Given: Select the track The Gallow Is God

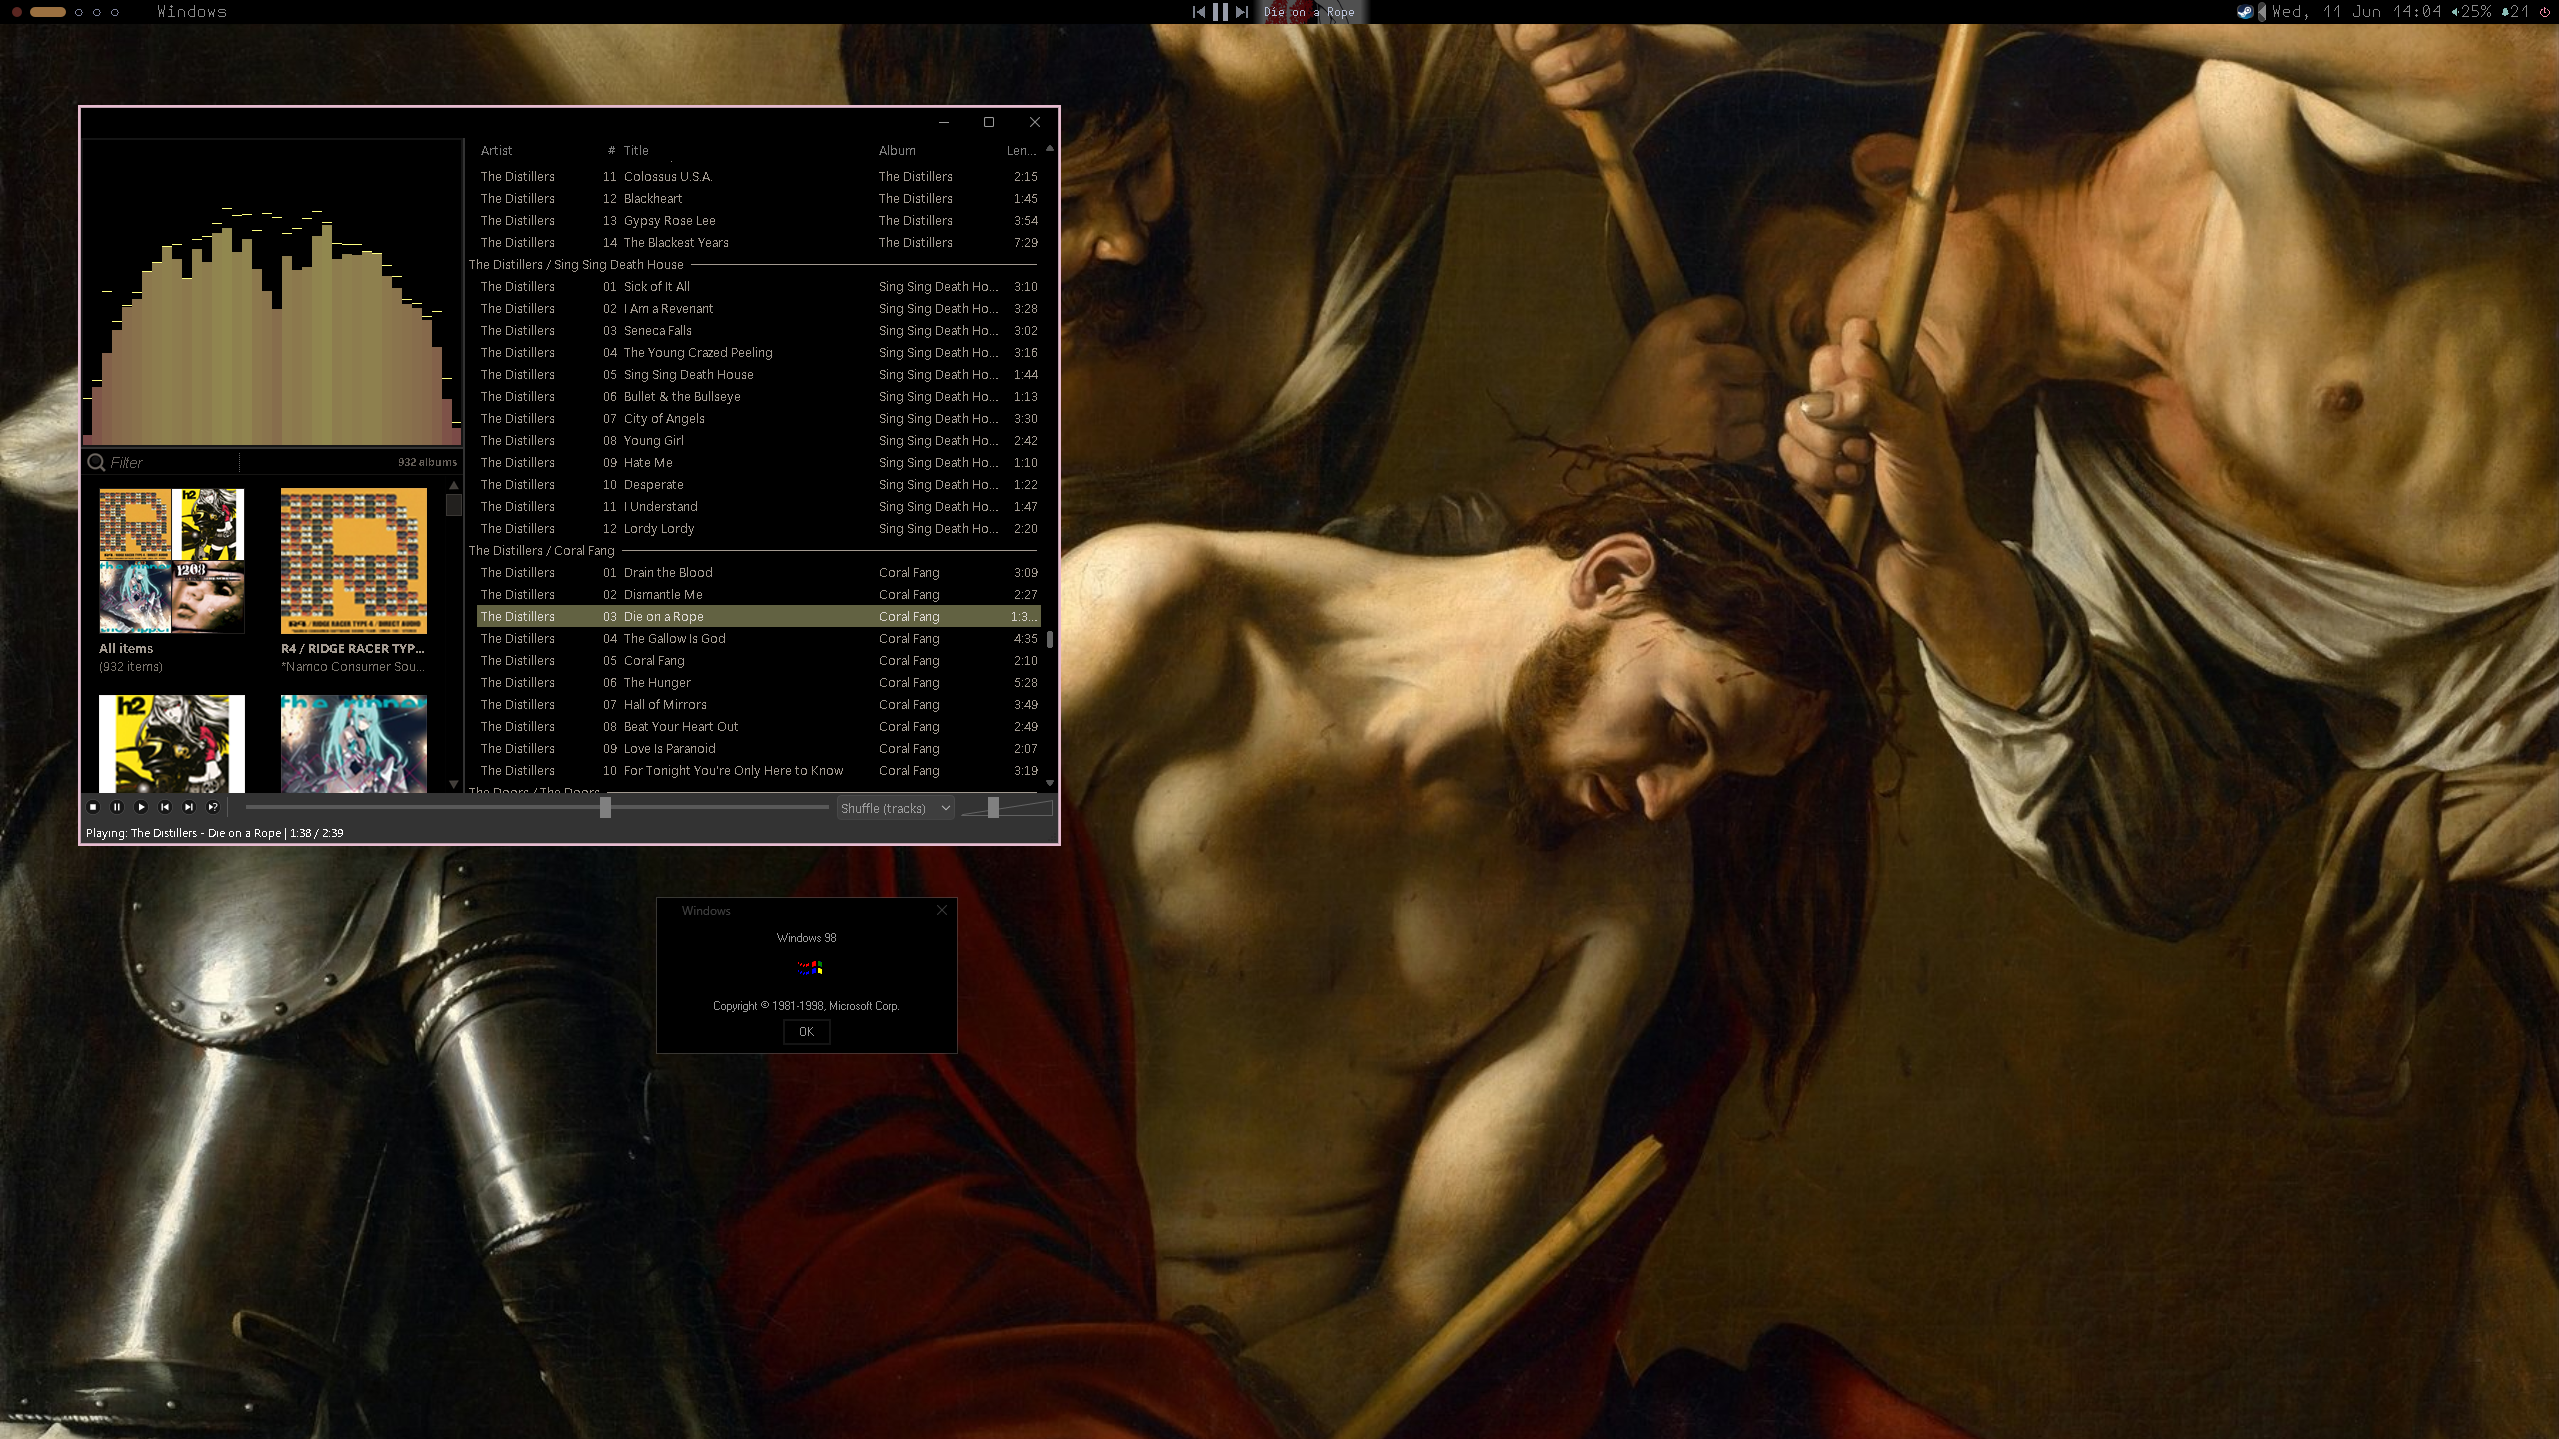Looking at the screenshot, I should [758, 639].
